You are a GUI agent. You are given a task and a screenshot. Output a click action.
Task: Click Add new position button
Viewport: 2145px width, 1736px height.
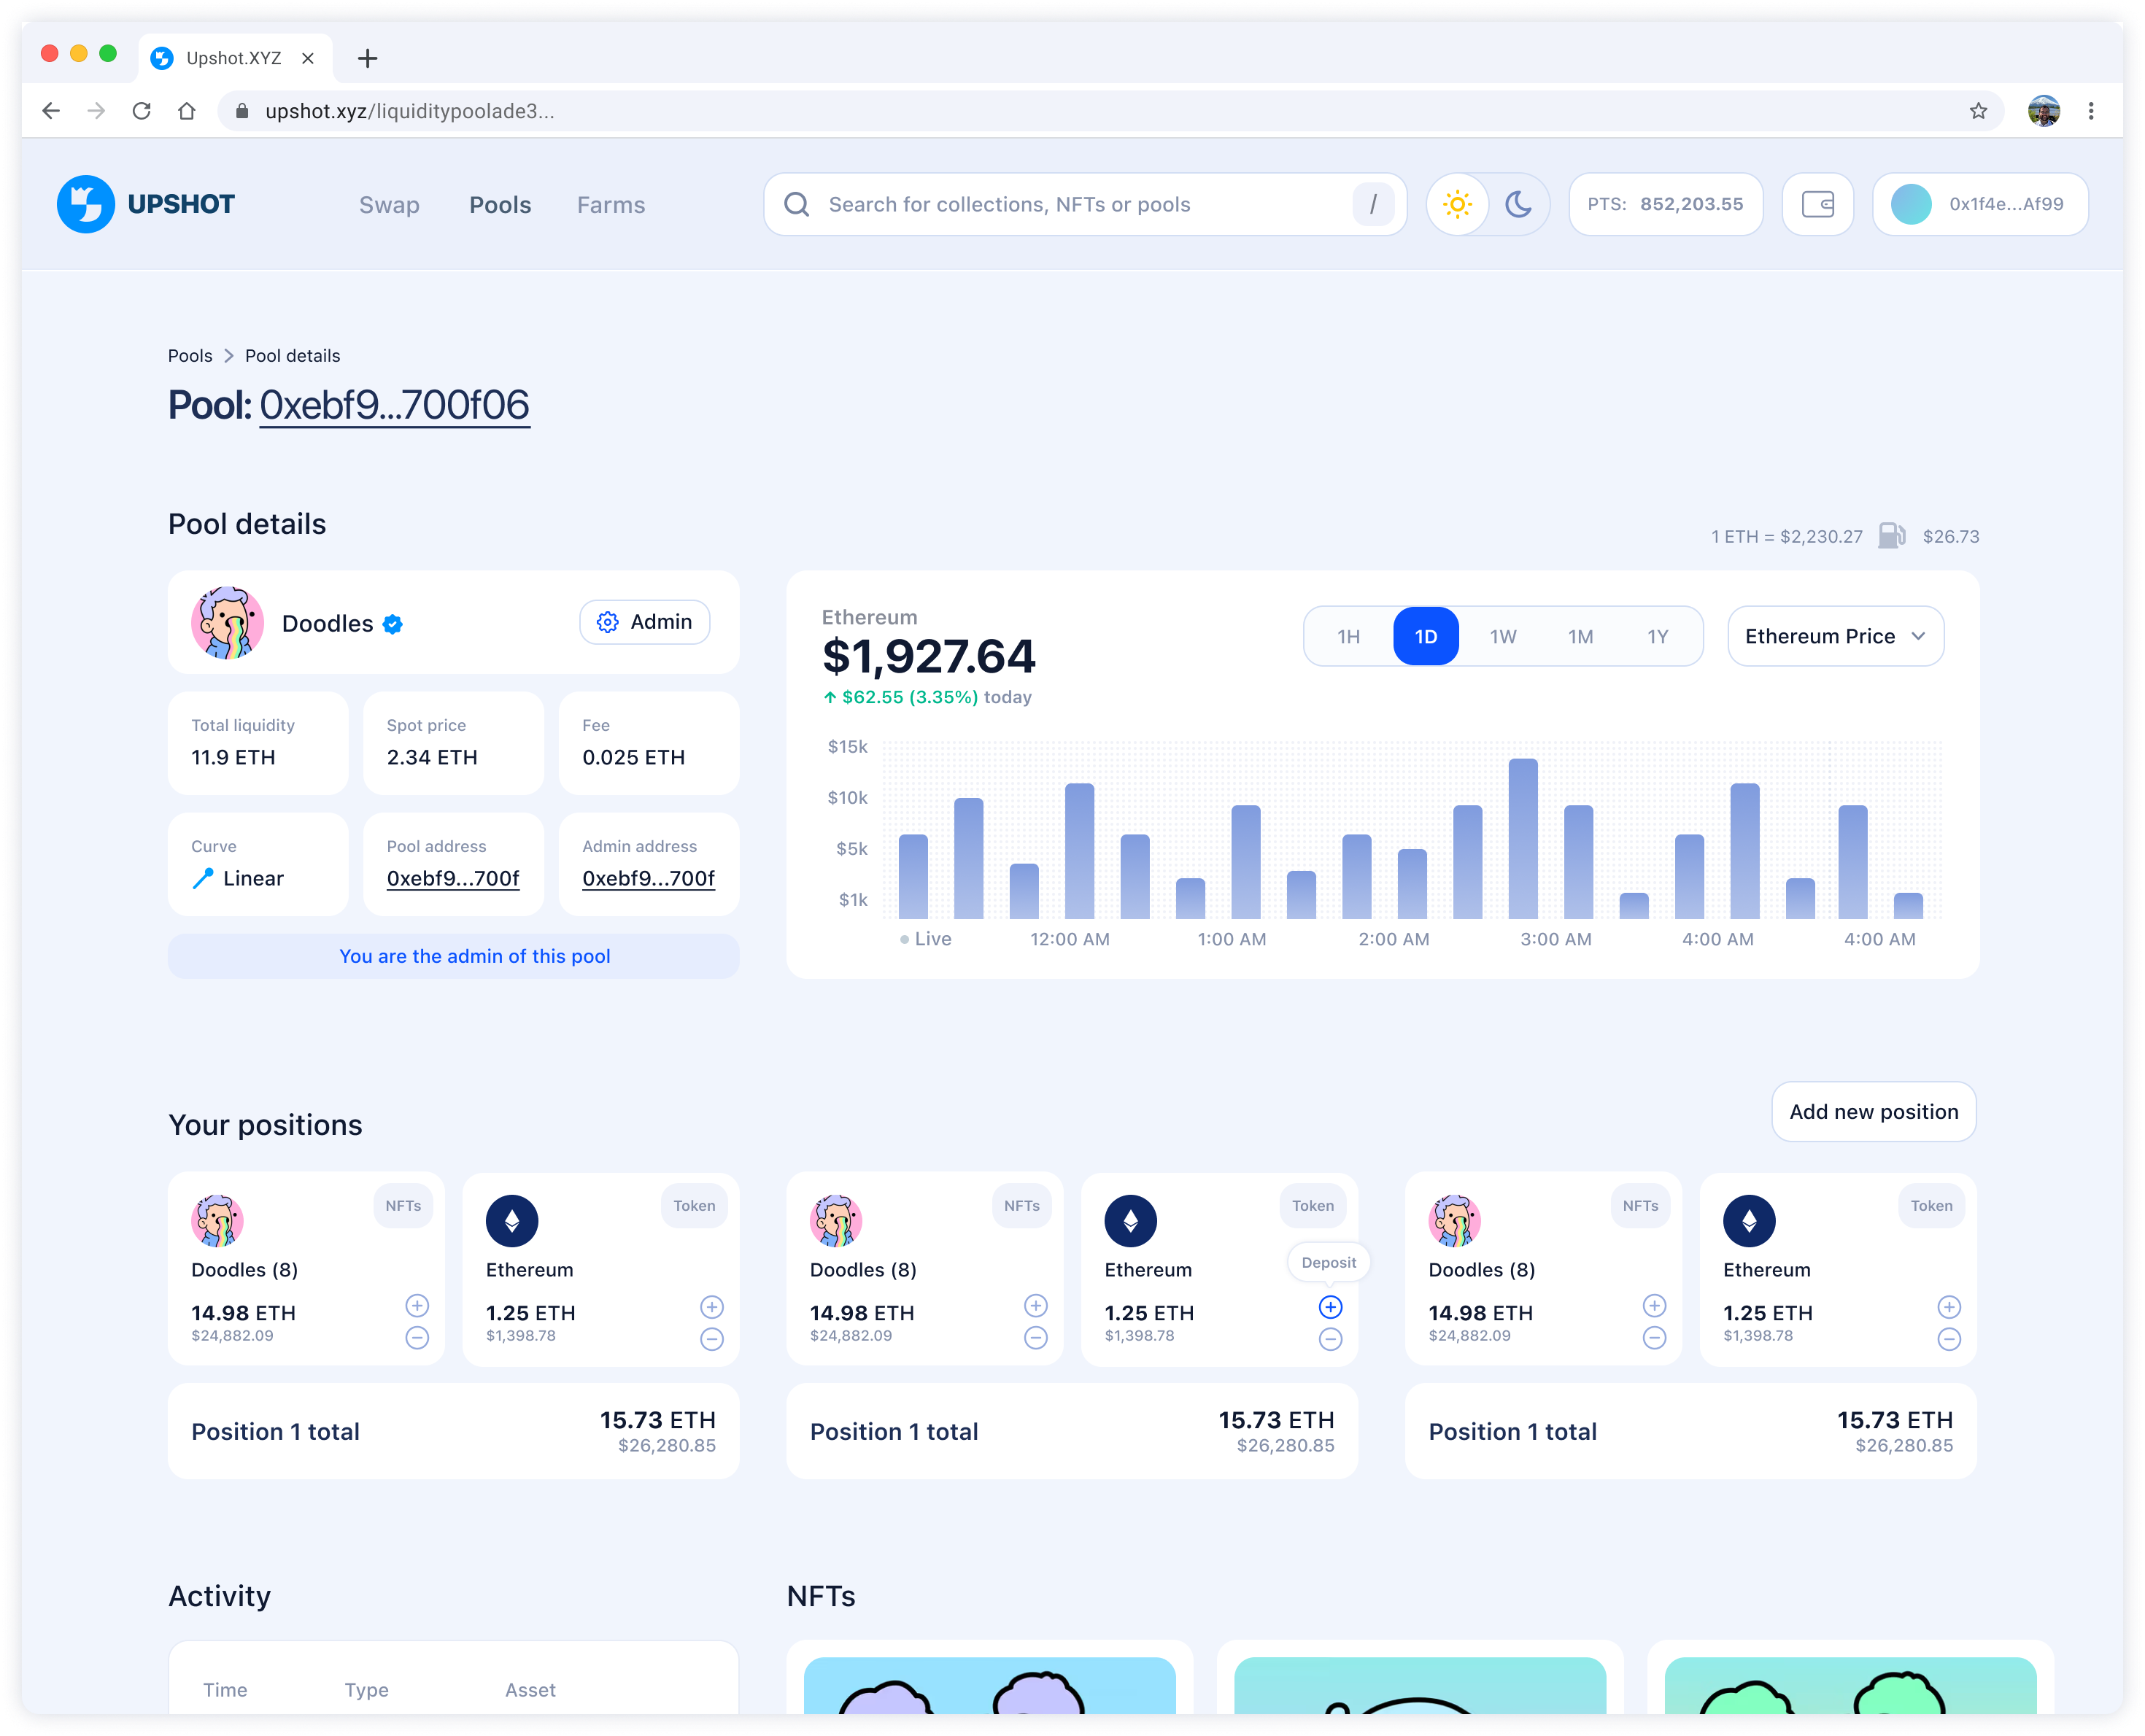click(x=1873, y=1112)
